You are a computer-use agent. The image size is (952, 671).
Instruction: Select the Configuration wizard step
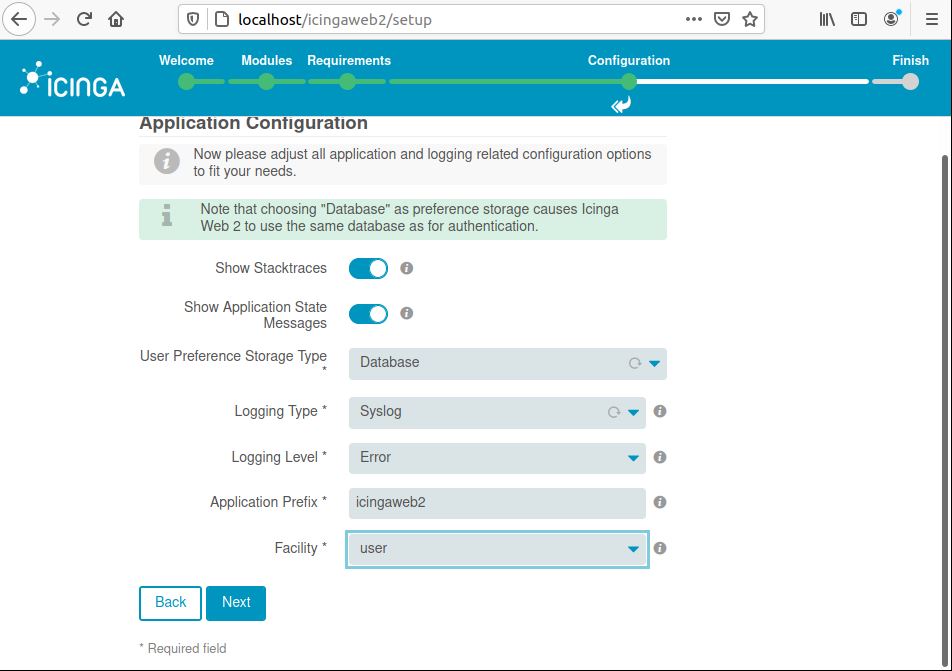coord(629,81)
